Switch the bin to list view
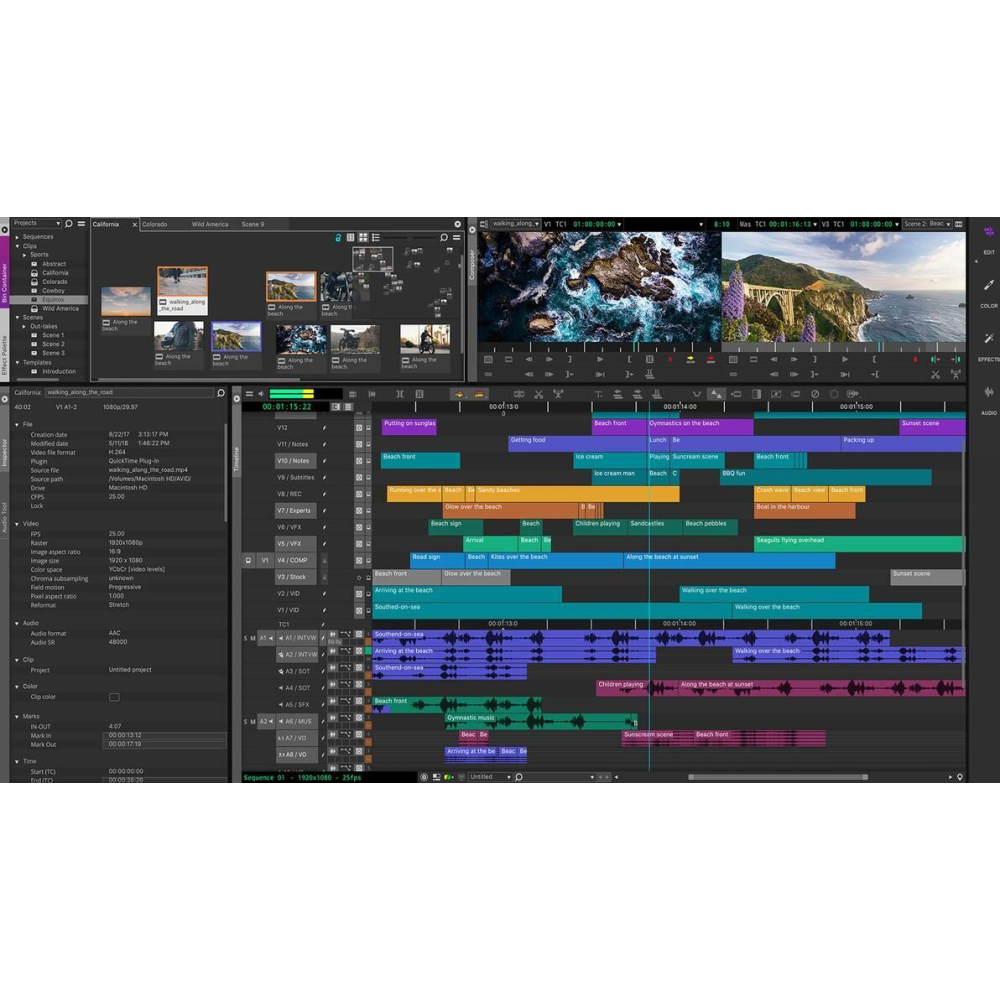 tap(377, 237)
